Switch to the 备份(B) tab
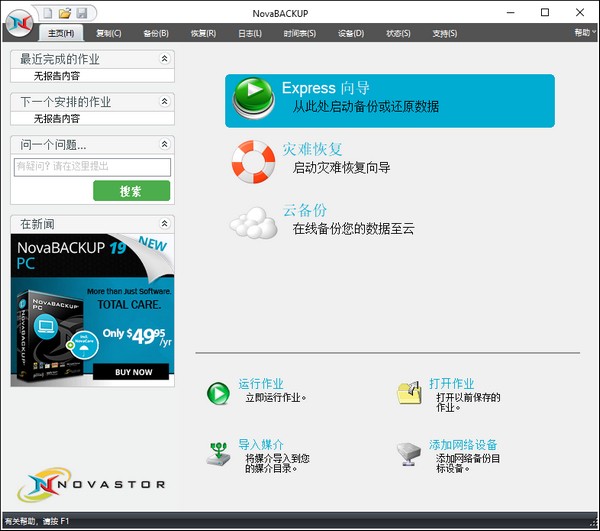The width and height of the screenshot is (600, 531). click(x=156, y=34)
